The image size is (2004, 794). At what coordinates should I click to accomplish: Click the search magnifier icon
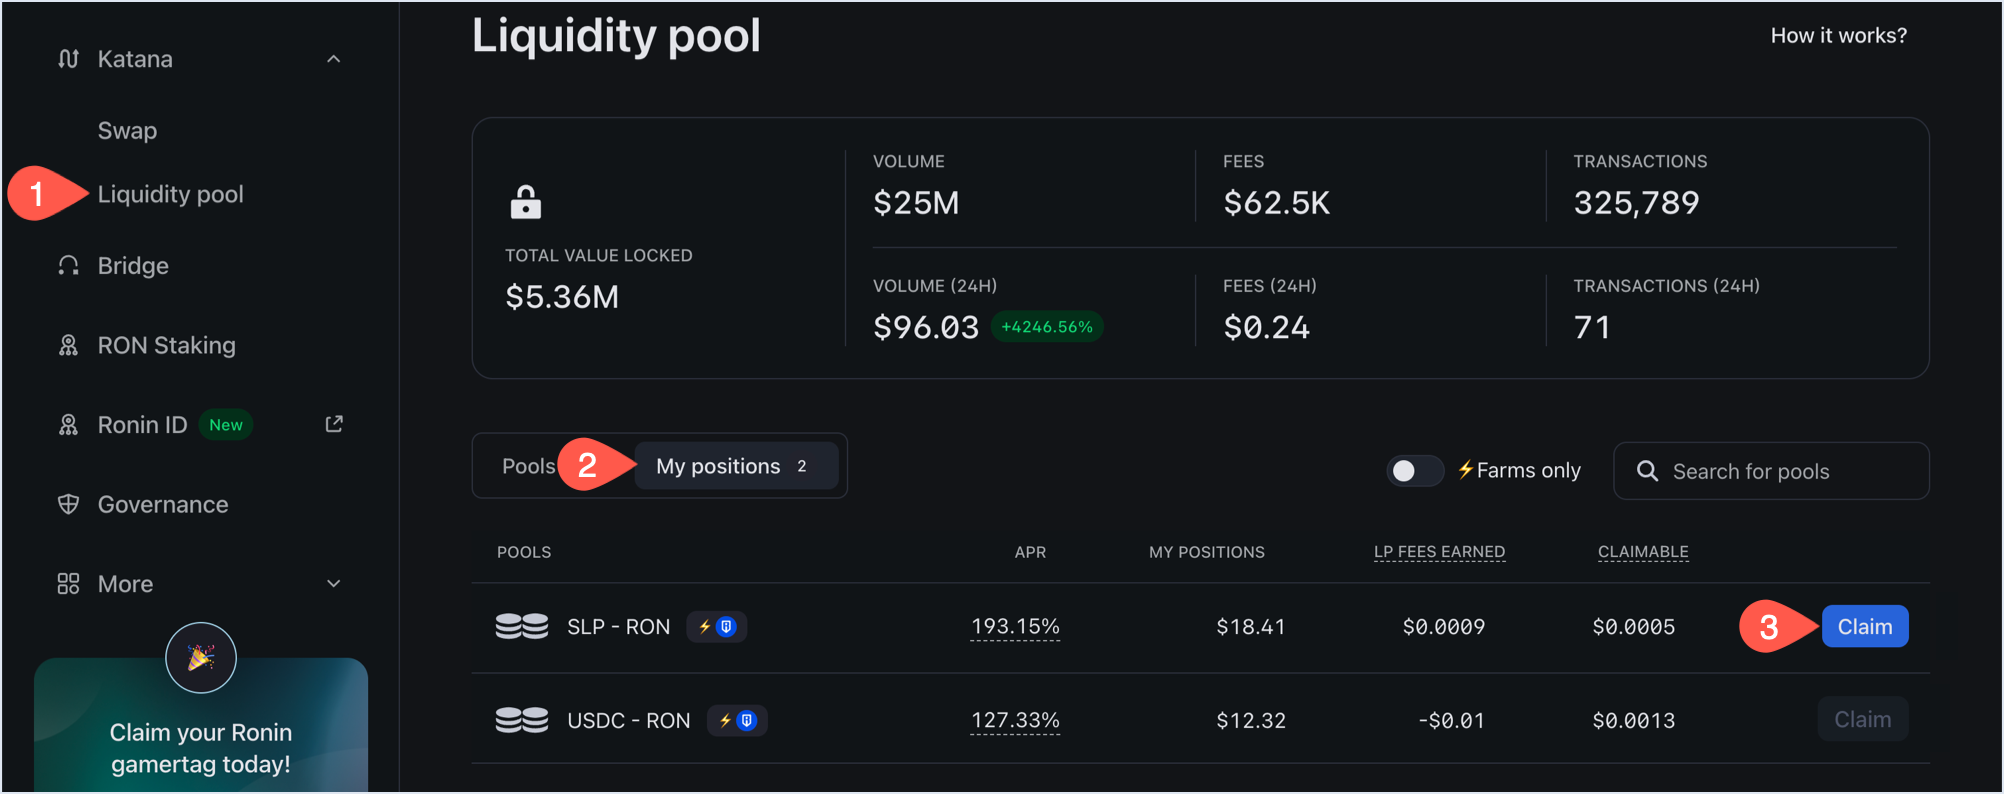1647,471
